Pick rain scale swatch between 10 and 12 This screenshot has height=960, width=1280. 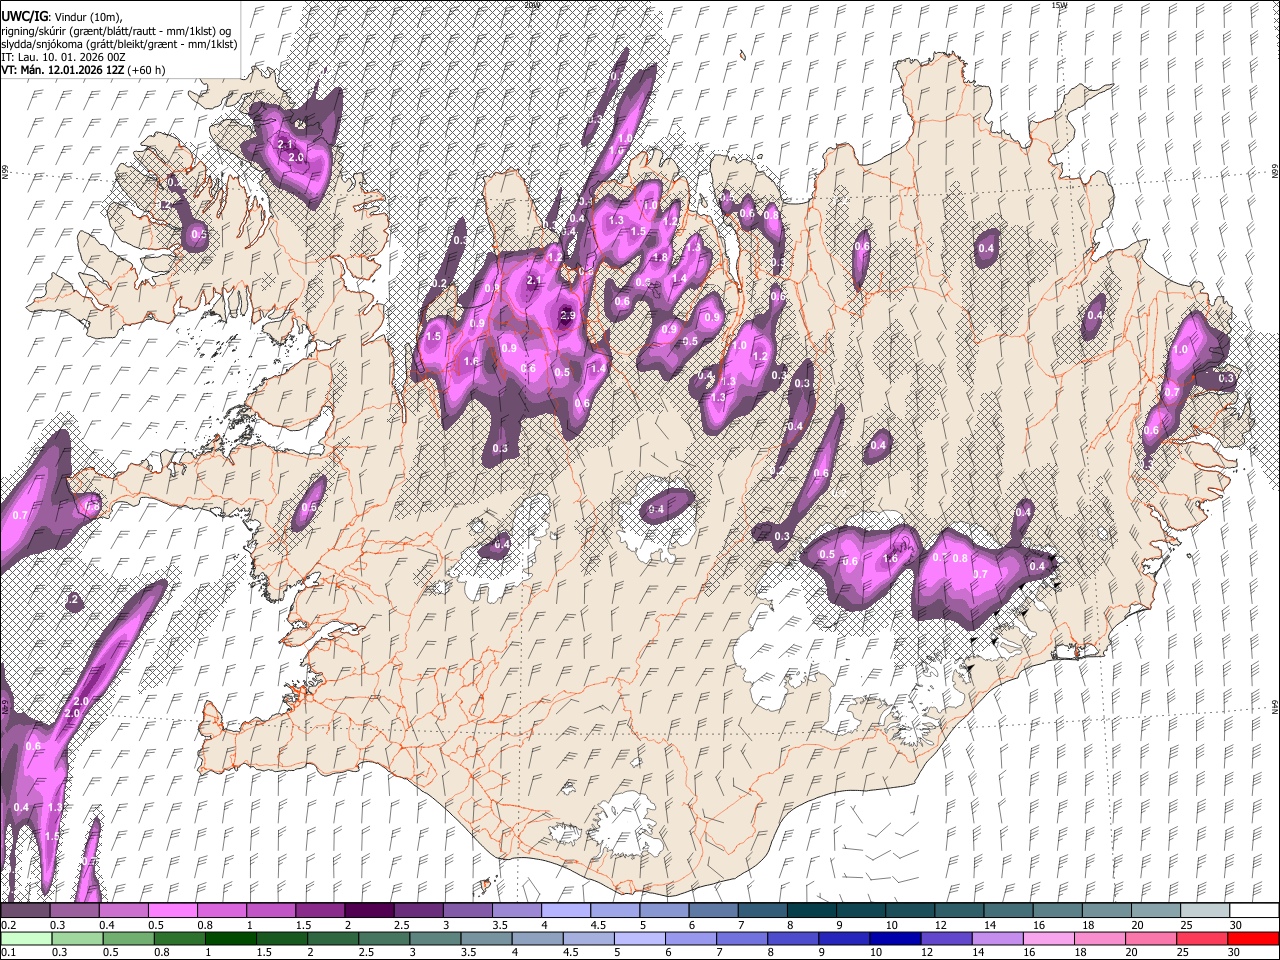[x=896, y=939]
